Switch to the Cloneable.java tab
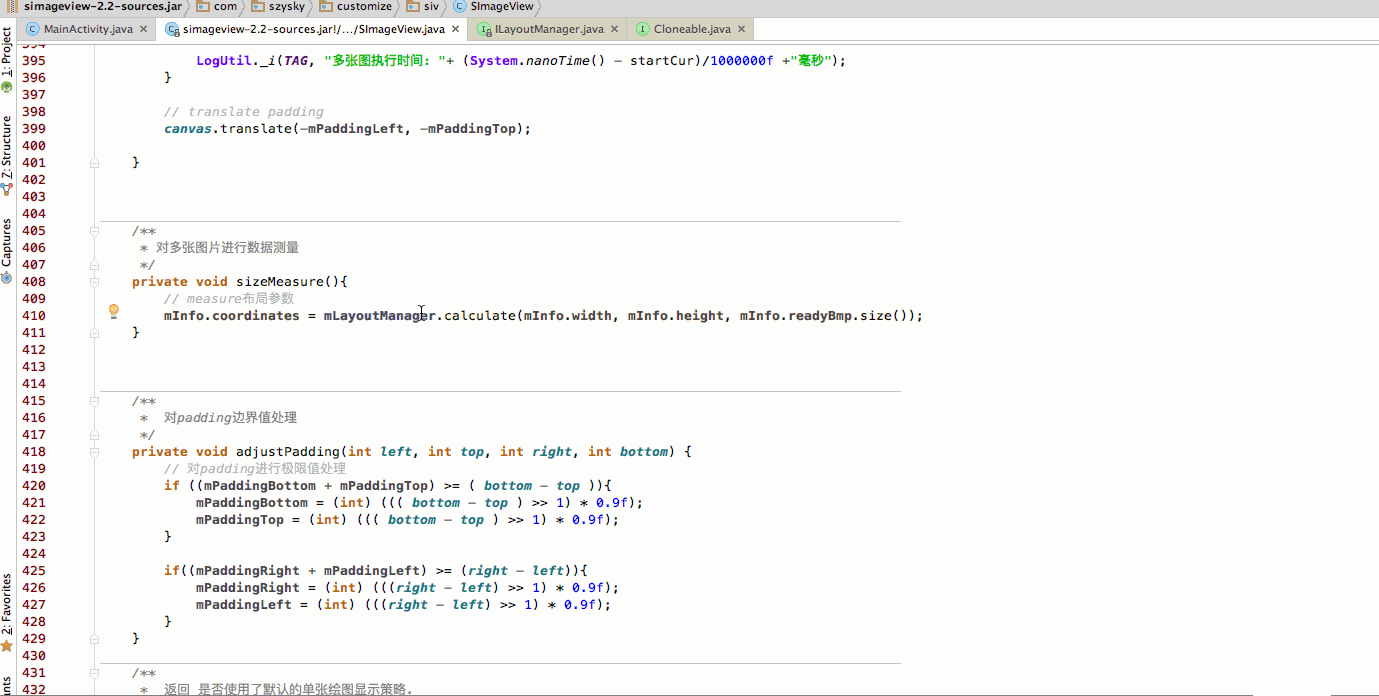The image size is (1379, 696). coord(692,29)
